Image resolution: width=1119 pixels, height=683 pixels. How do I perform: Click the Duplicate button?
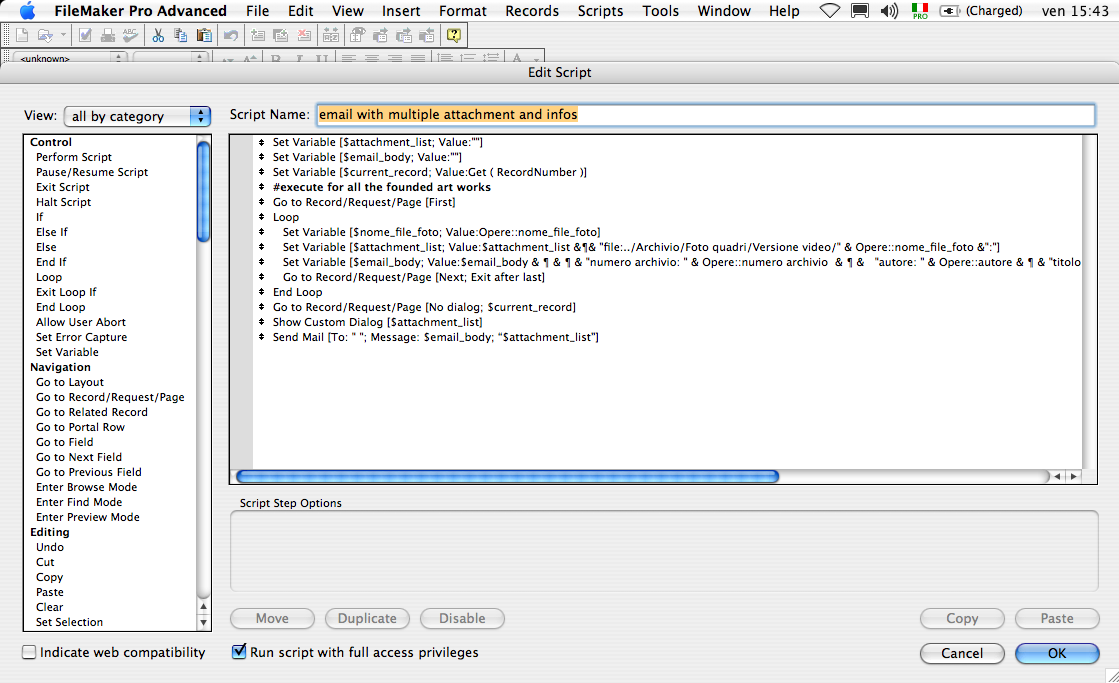368,618
